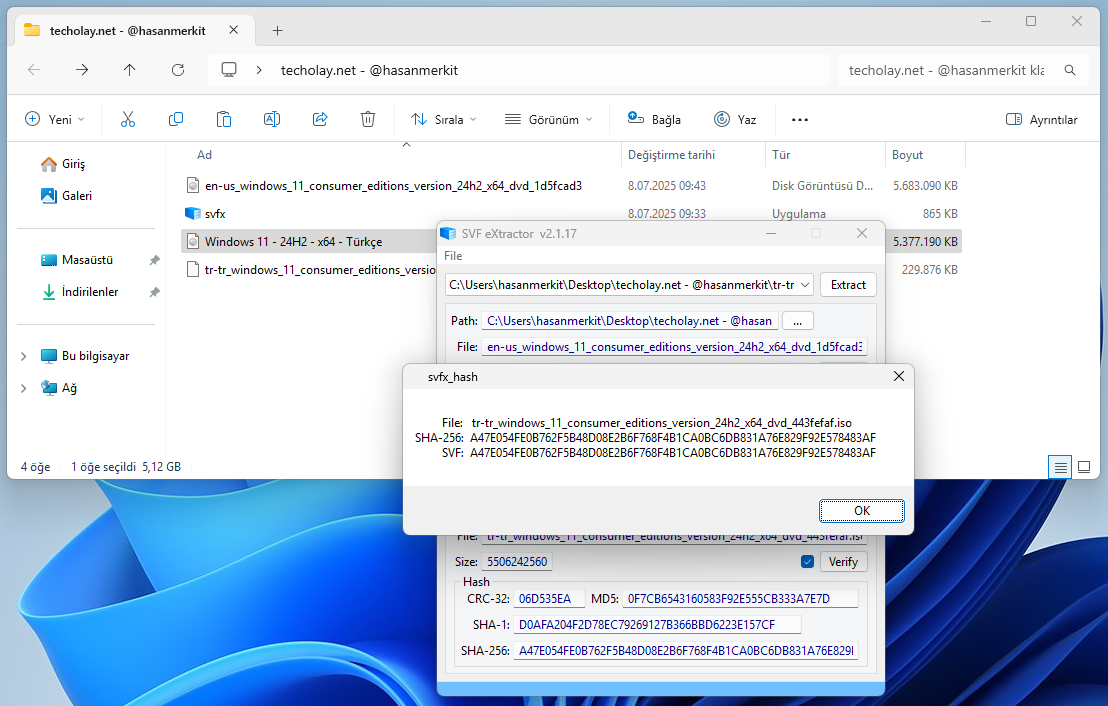Close the svfx_hash dialog with X
The height and width of the screenshot is (706, 1108).
899,377
